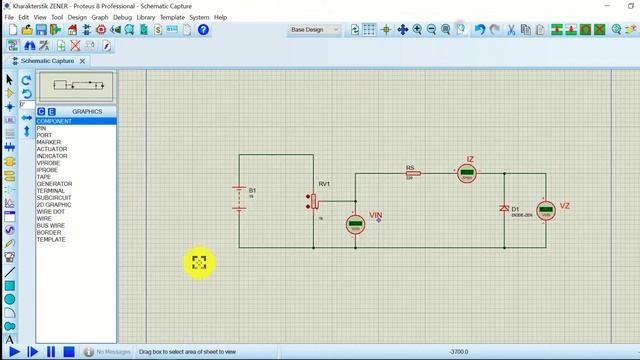The image size is (640, 360).
Task: Select the arrow Selection Mode tool
Action: point(10,80)
